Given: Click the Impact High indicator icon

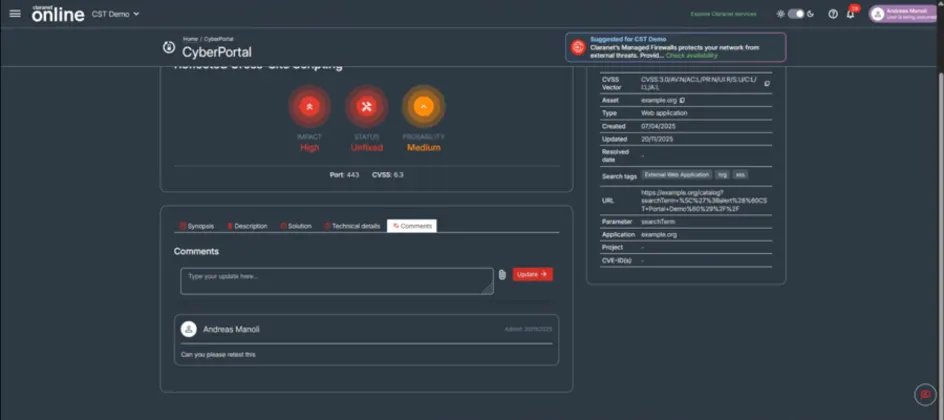Looking at the screenshot, I should (309, 107).
